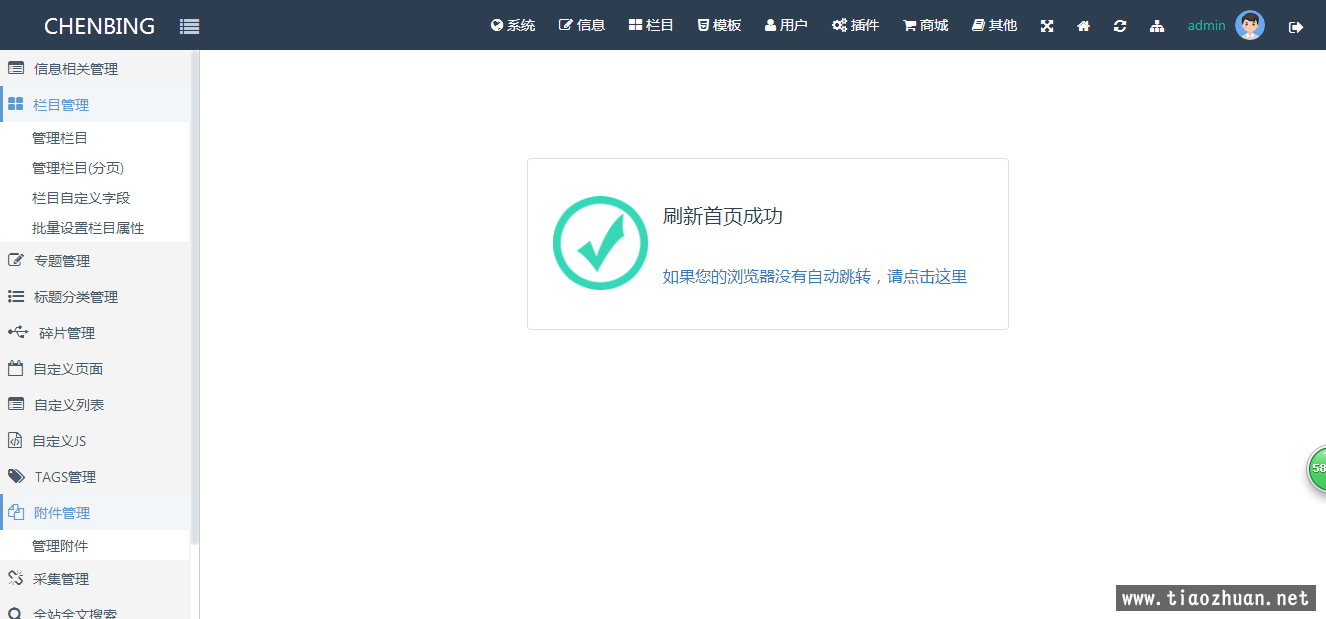Click the home icon in top bar
The height and width of the screenshot is (619, 1326).
1083,26
